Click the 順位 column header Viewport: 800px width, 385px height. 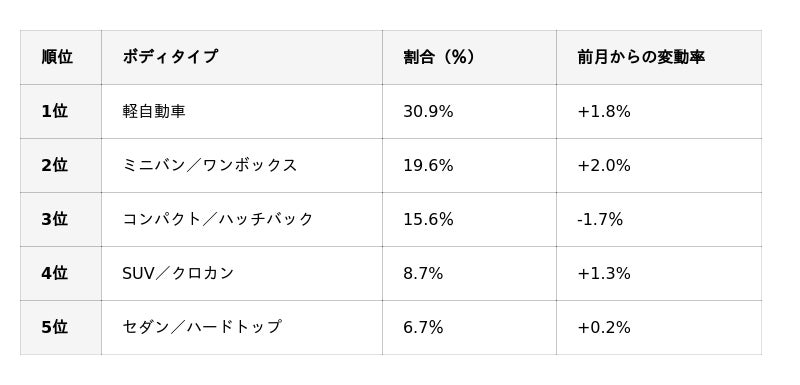click(61, 57)
